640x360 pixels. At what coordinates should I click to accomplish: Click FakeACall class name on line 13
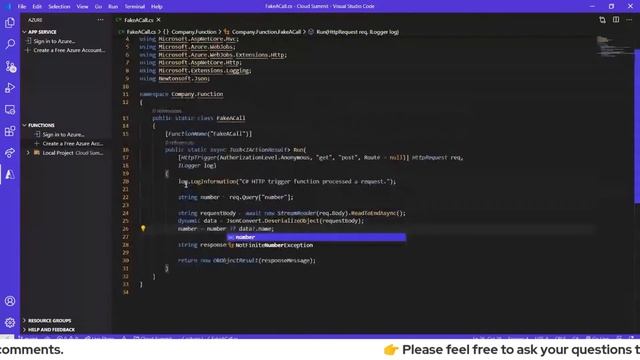point(231,118)
